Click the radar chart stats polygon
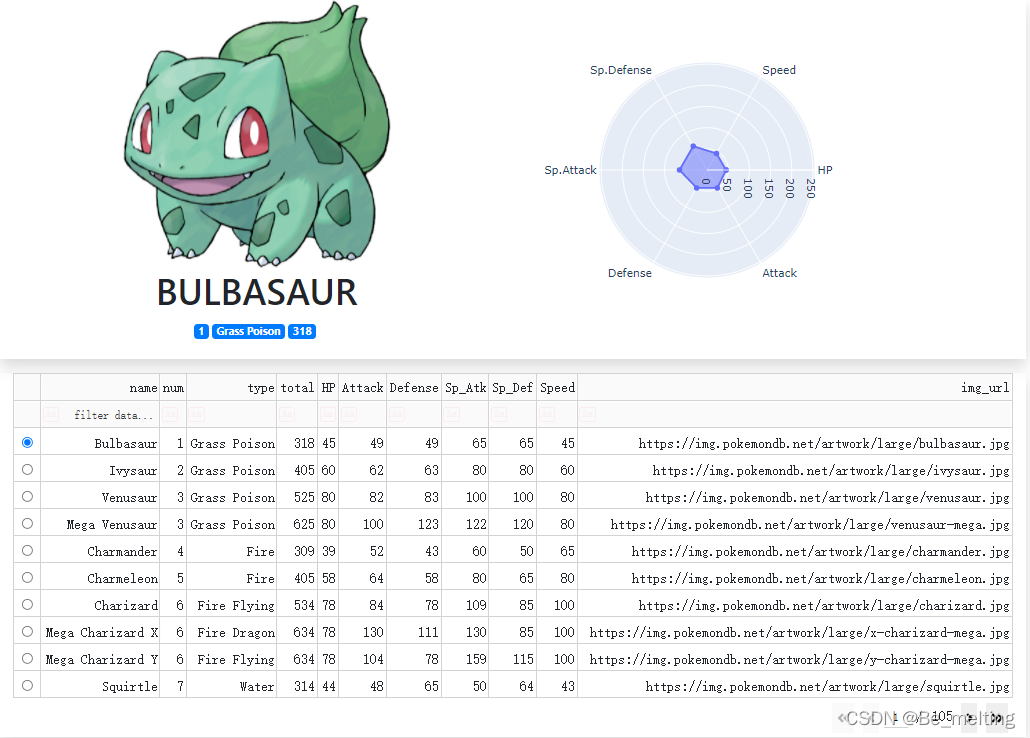This screenshot has height=738, width=1030. tap(702, 168)
